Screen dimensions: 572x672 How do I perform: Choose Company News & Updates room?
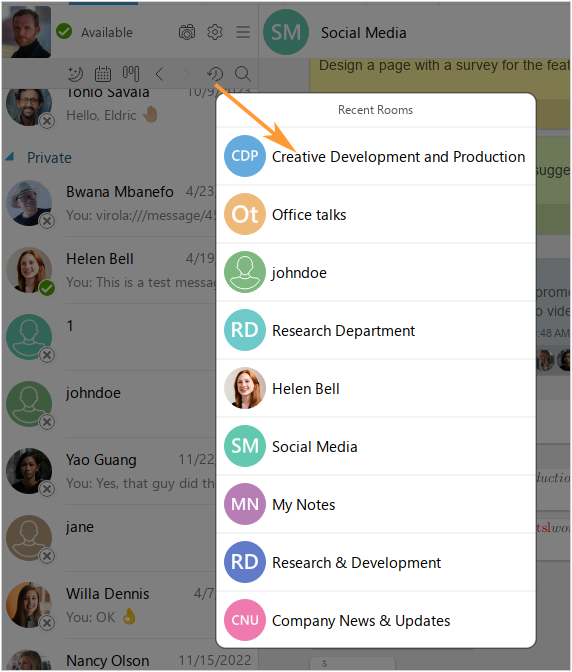[x=376, y=620]
